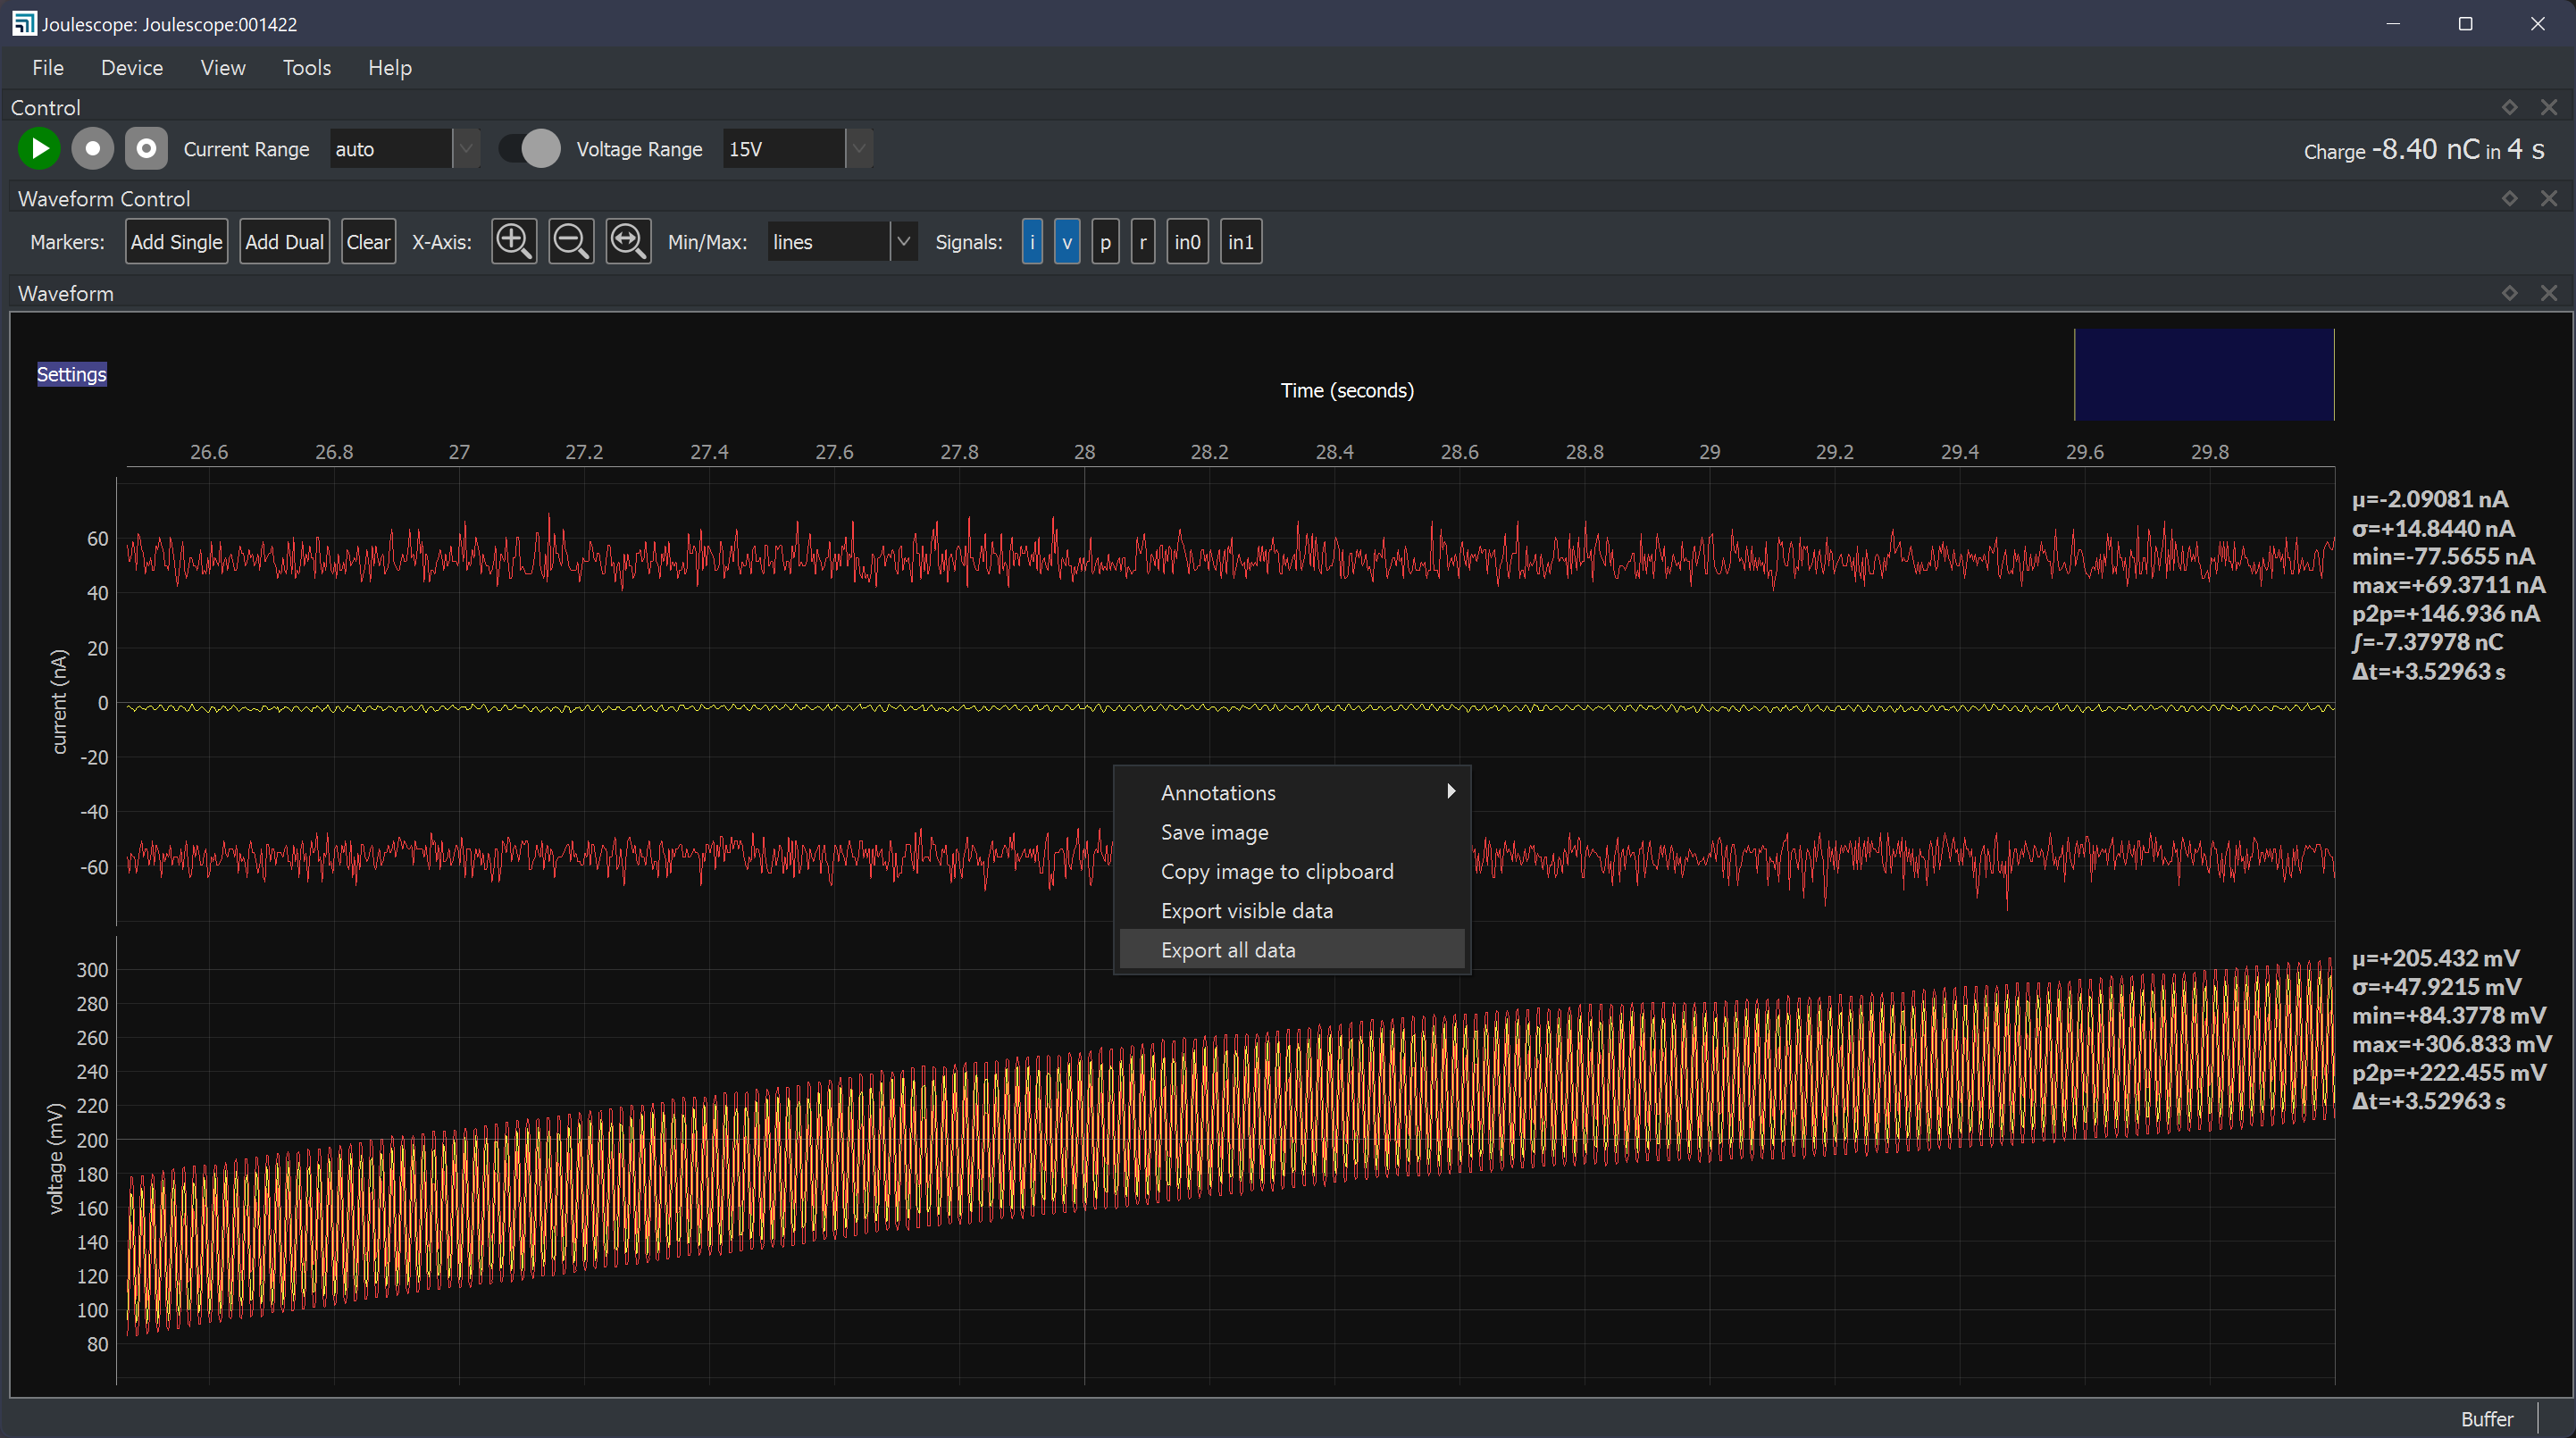Flip the Voltage Range switch
2576x1438 pixels.
tap(527, 148)
